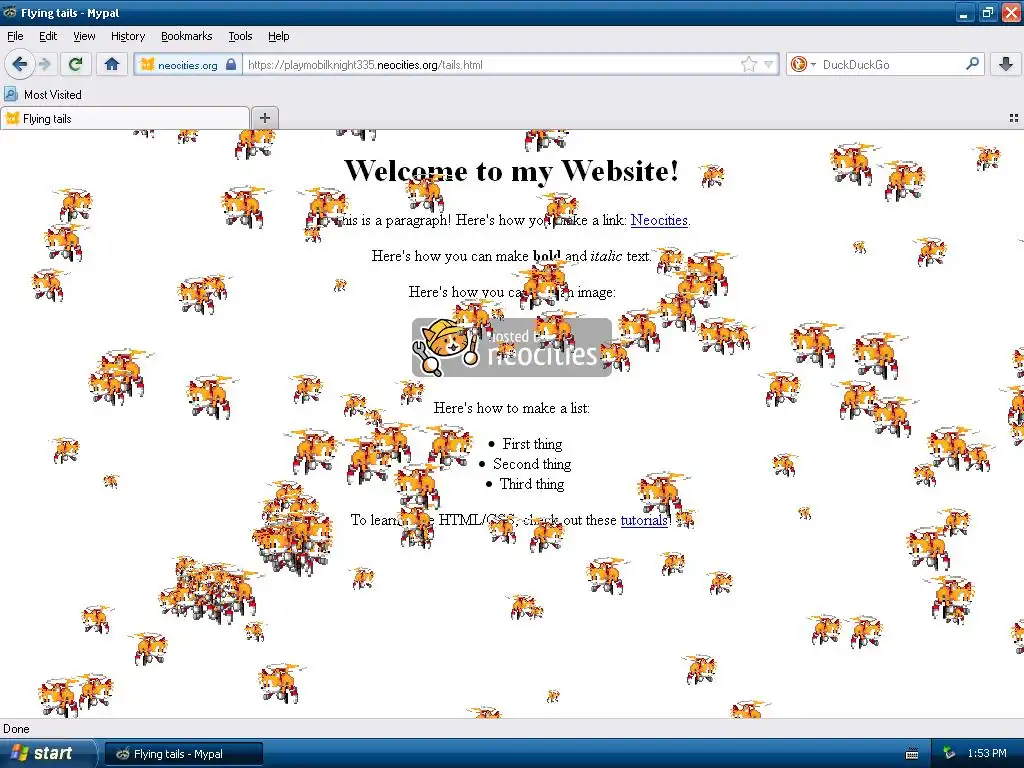Viewport: 1024px width, 768px height.
Task: Click the First thing list item
Action: 532,444
